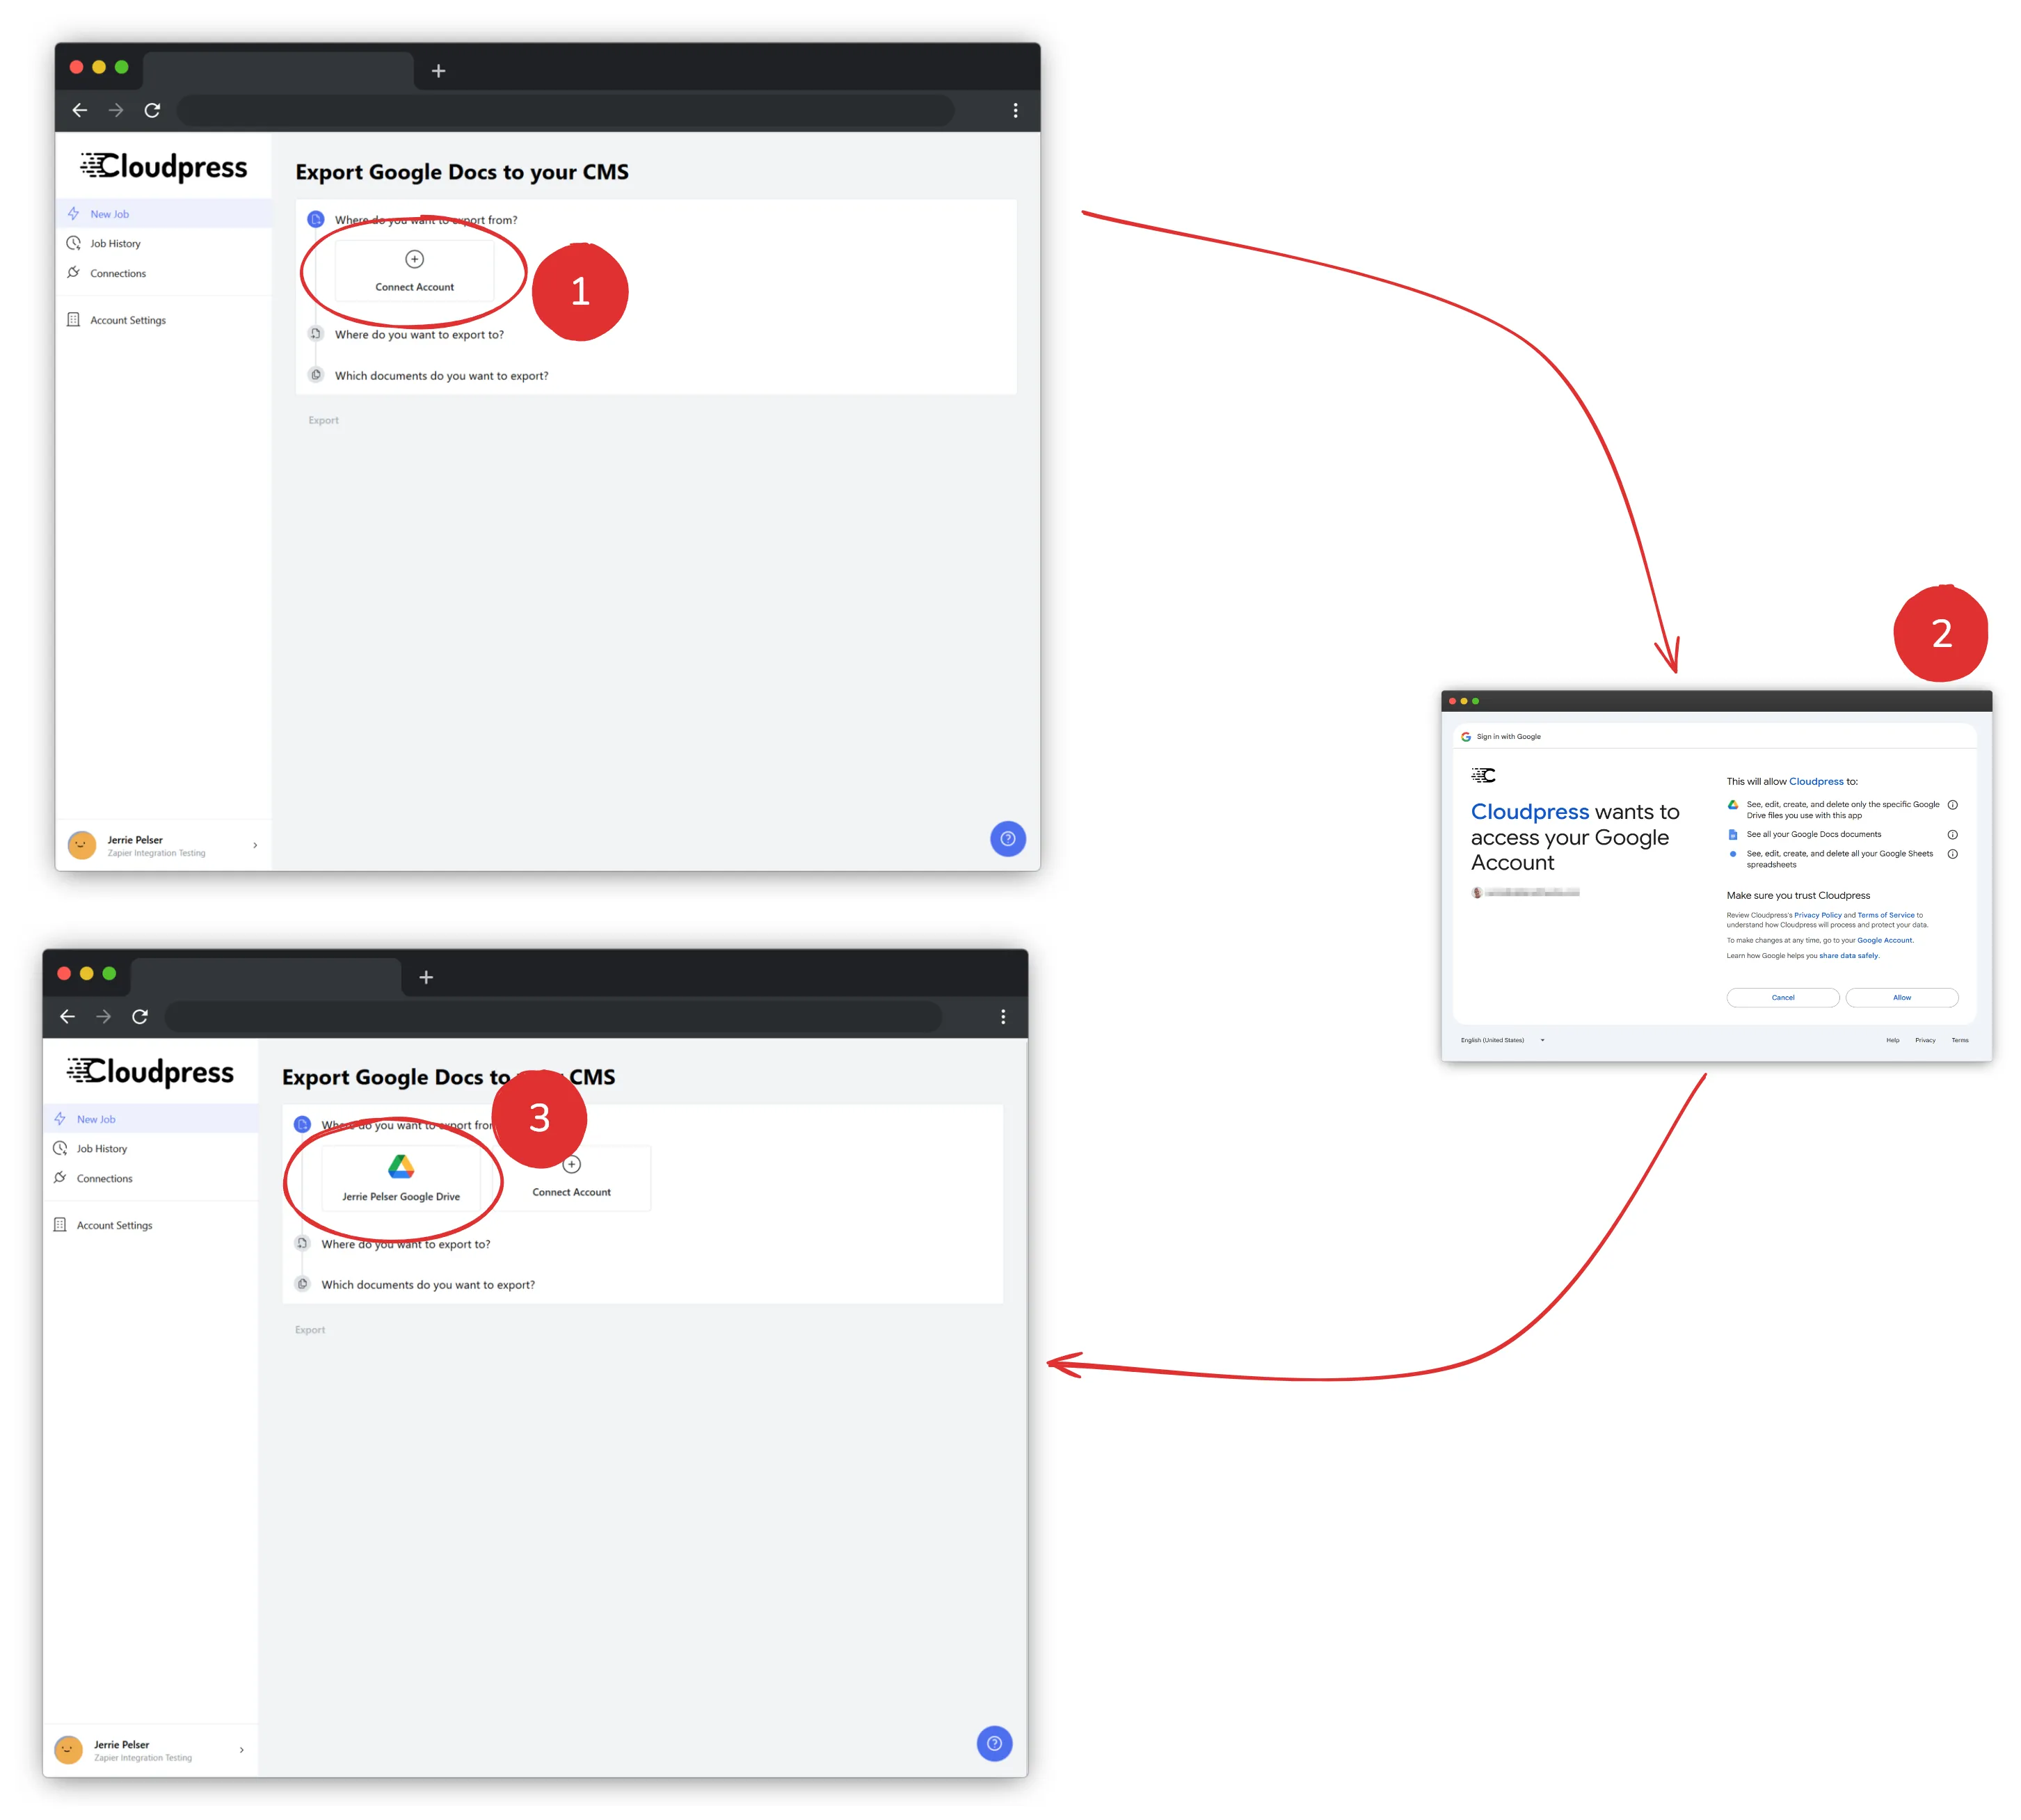Click the Google 'G' logo on consent screen
This screenshot has height=1820, width=2021.
pos(1467,736)
